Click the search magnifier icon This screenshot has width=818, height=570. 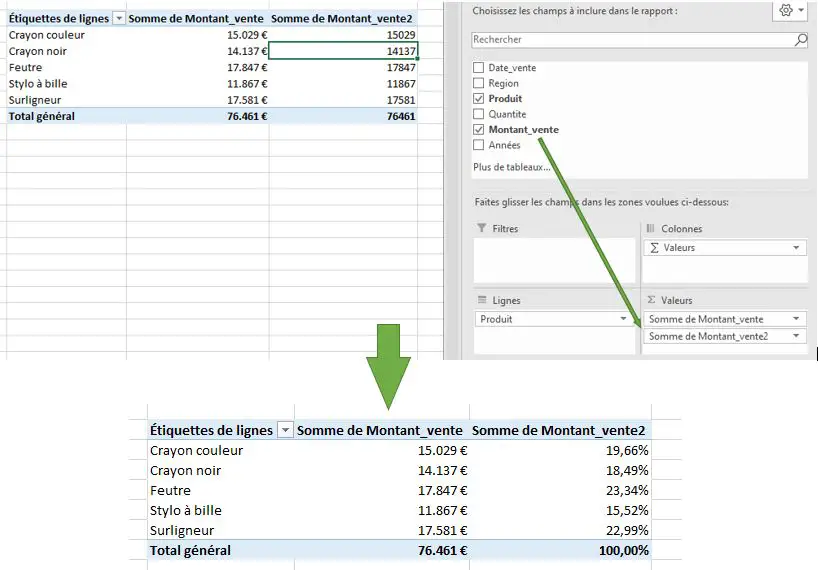click(x=801, y=40)
